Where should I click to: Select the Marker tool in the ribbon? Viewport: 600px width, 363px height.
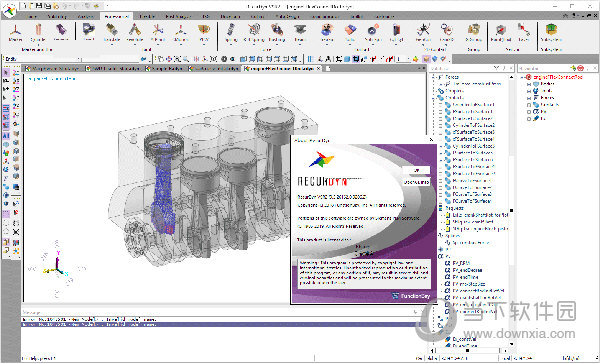coord(15,33)
